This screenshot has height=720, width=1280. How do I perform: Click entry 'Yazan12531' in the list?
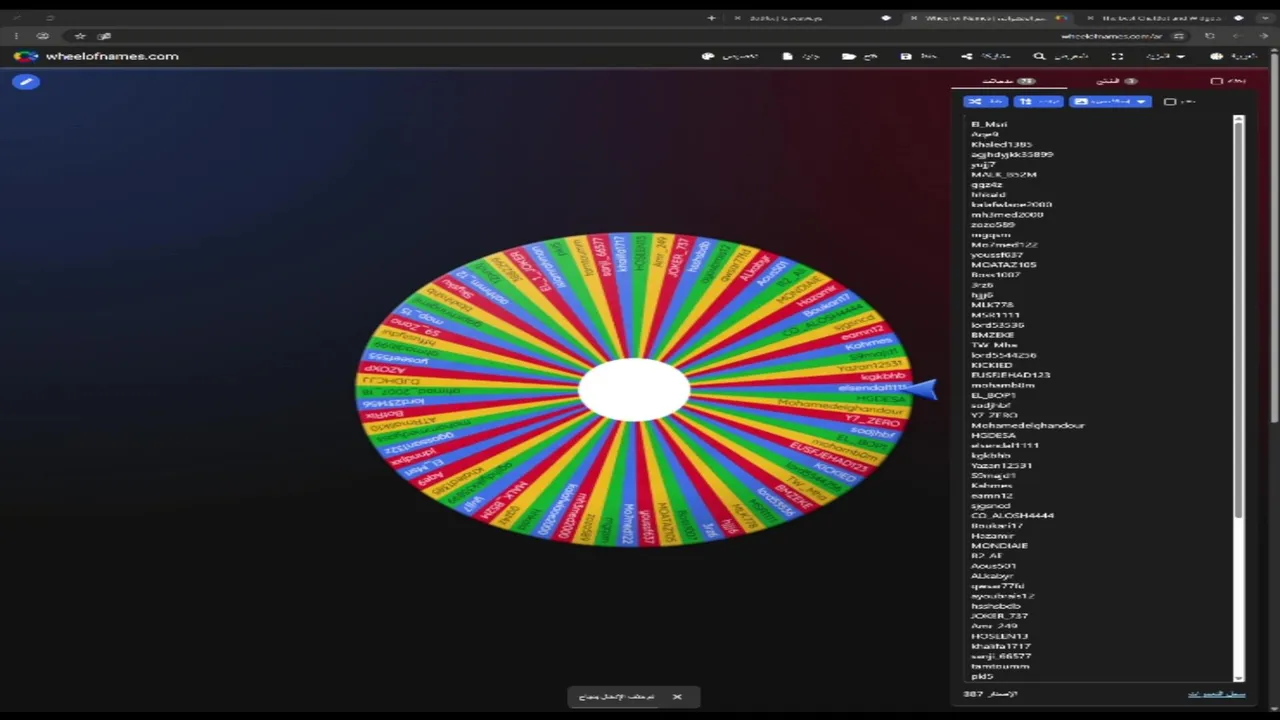[x=1002, y=465]
